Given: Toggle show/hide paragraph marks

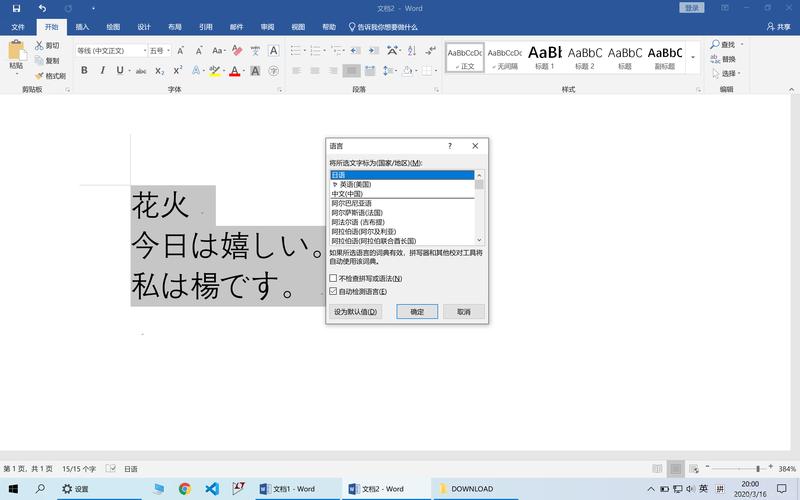Looking at the screenshot, I should pyautogui.click(x=431, y=51).
